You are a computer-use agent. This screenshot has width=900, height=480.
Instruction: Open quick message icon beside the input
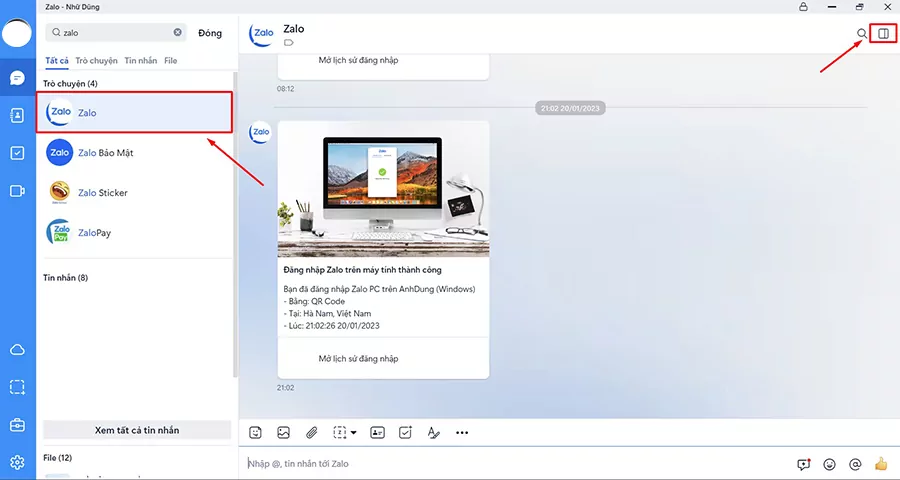point(804,464)
